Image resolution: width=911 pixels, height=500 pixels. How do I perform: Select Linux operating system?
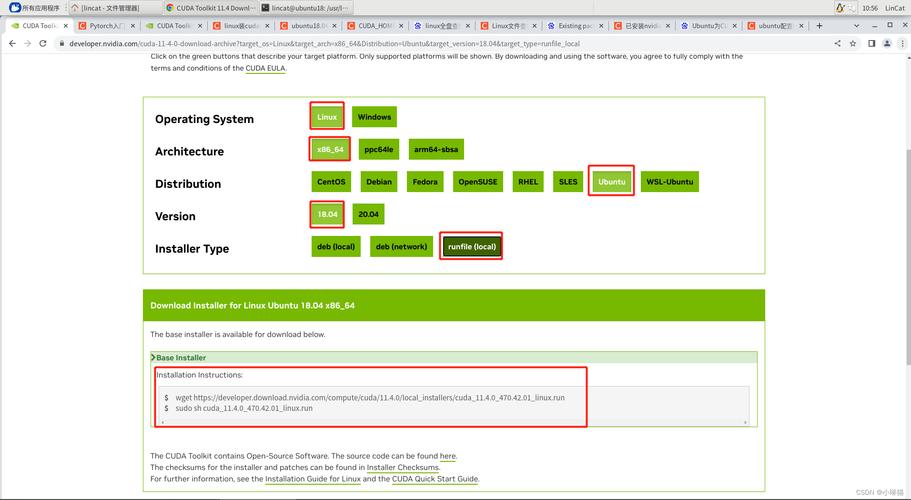(x=327, y=117)
